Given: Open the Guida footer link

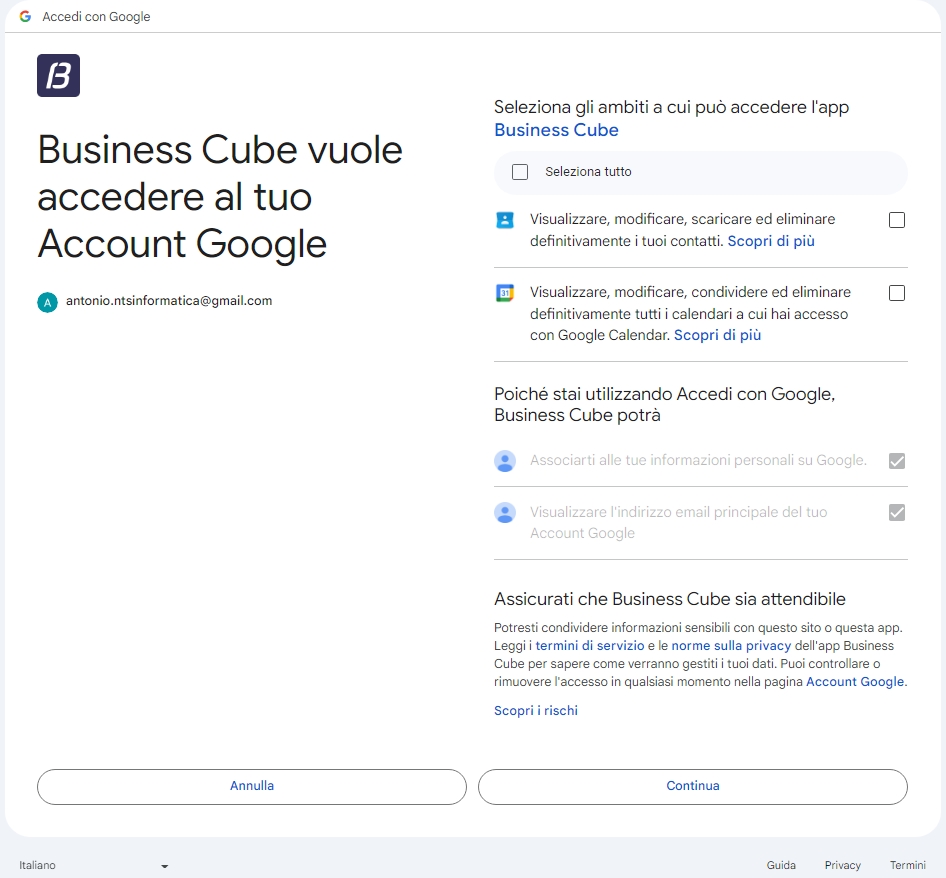Looking at the screenshot, I should 781,865.
